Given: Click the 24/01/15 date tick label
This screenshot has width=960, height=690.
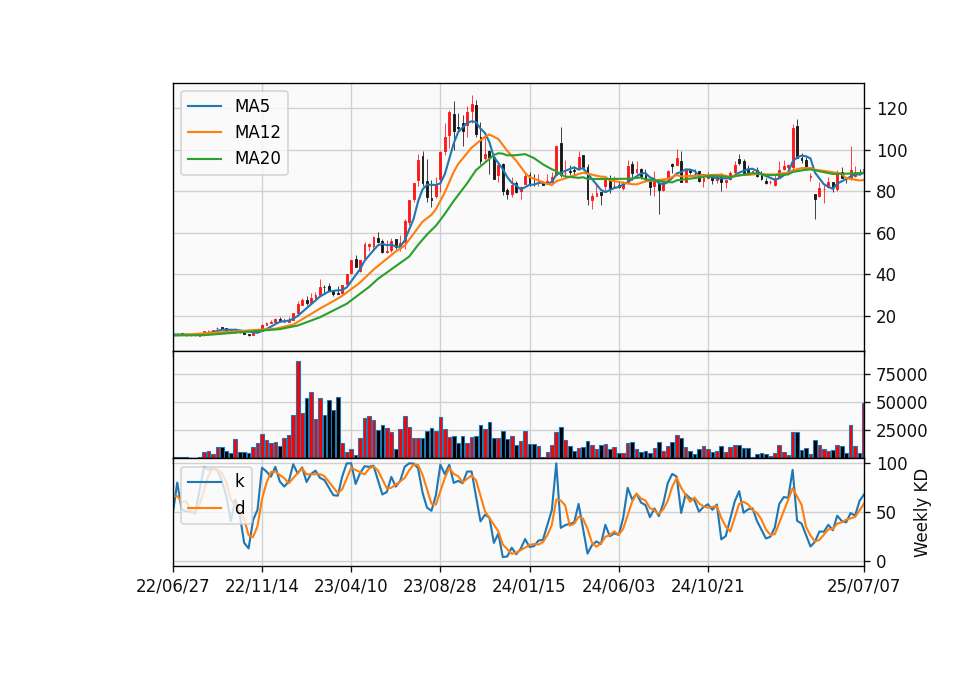Looking at the screenshot, I should click(529, 586).
